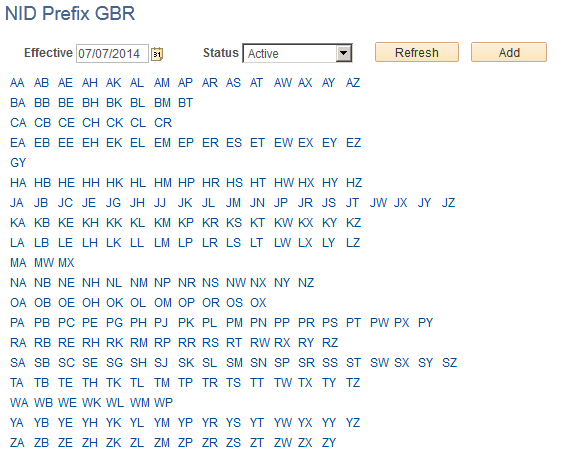Click the LA prefix link

(x=17, y=243)
